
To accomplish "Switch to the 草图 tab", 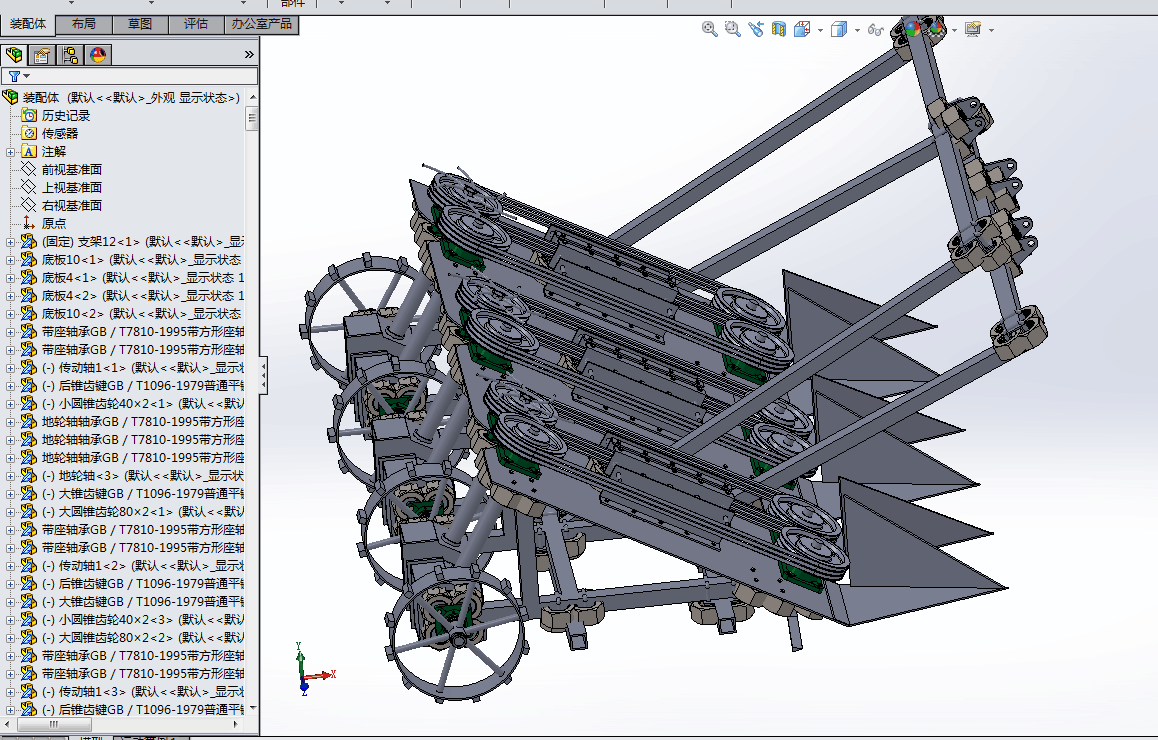I will [x=140, y=24].
